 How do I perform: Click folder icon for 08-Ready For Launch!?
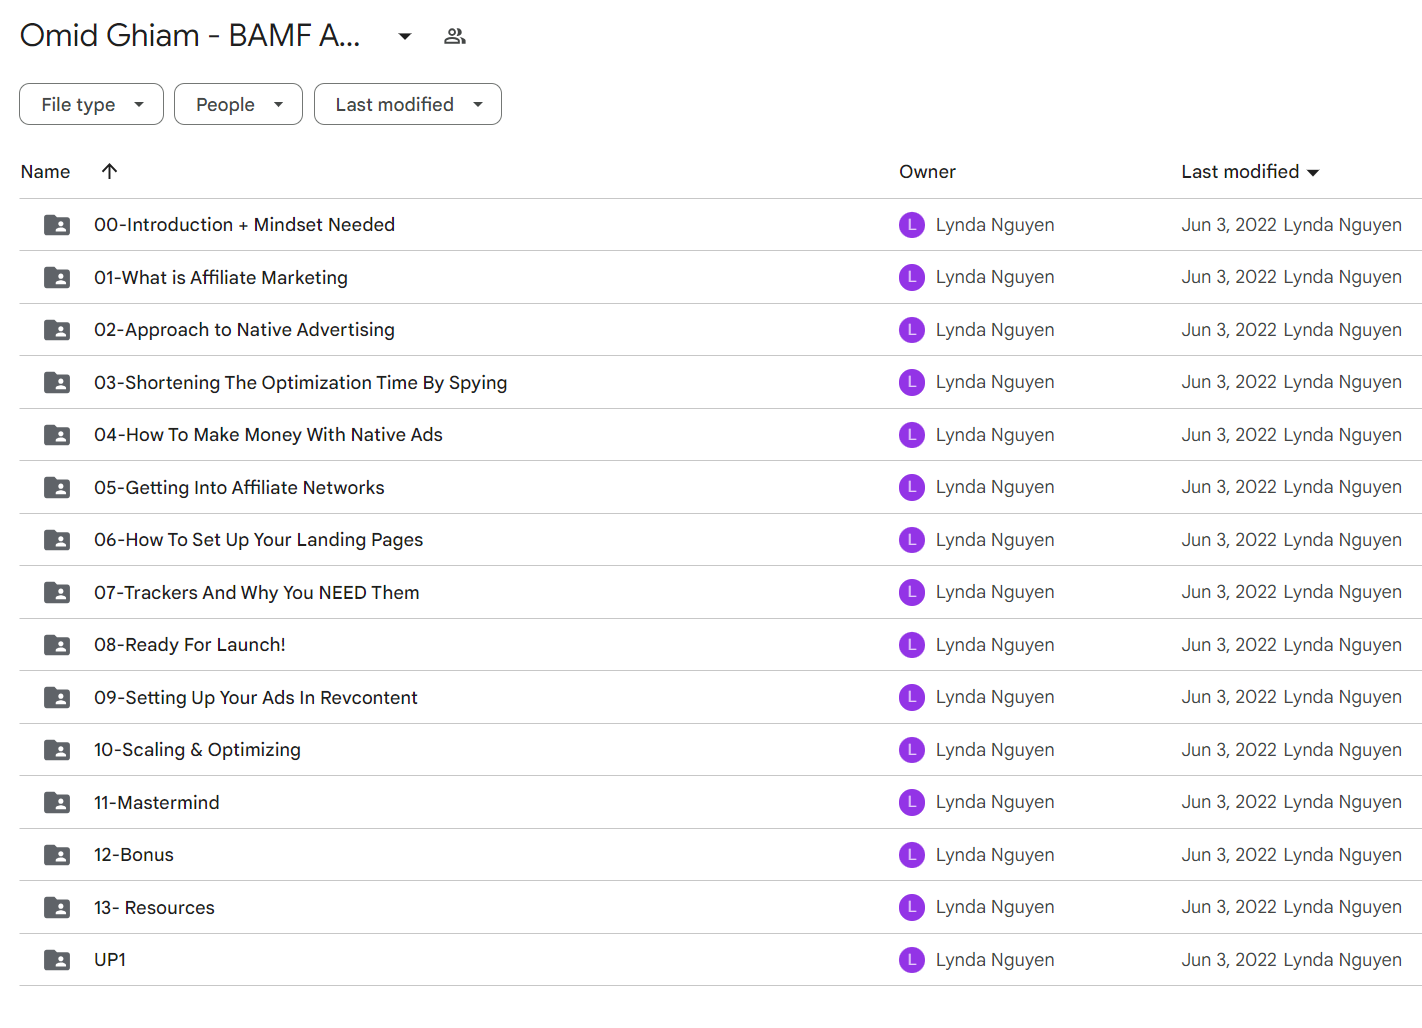click(x=57, y=645)
